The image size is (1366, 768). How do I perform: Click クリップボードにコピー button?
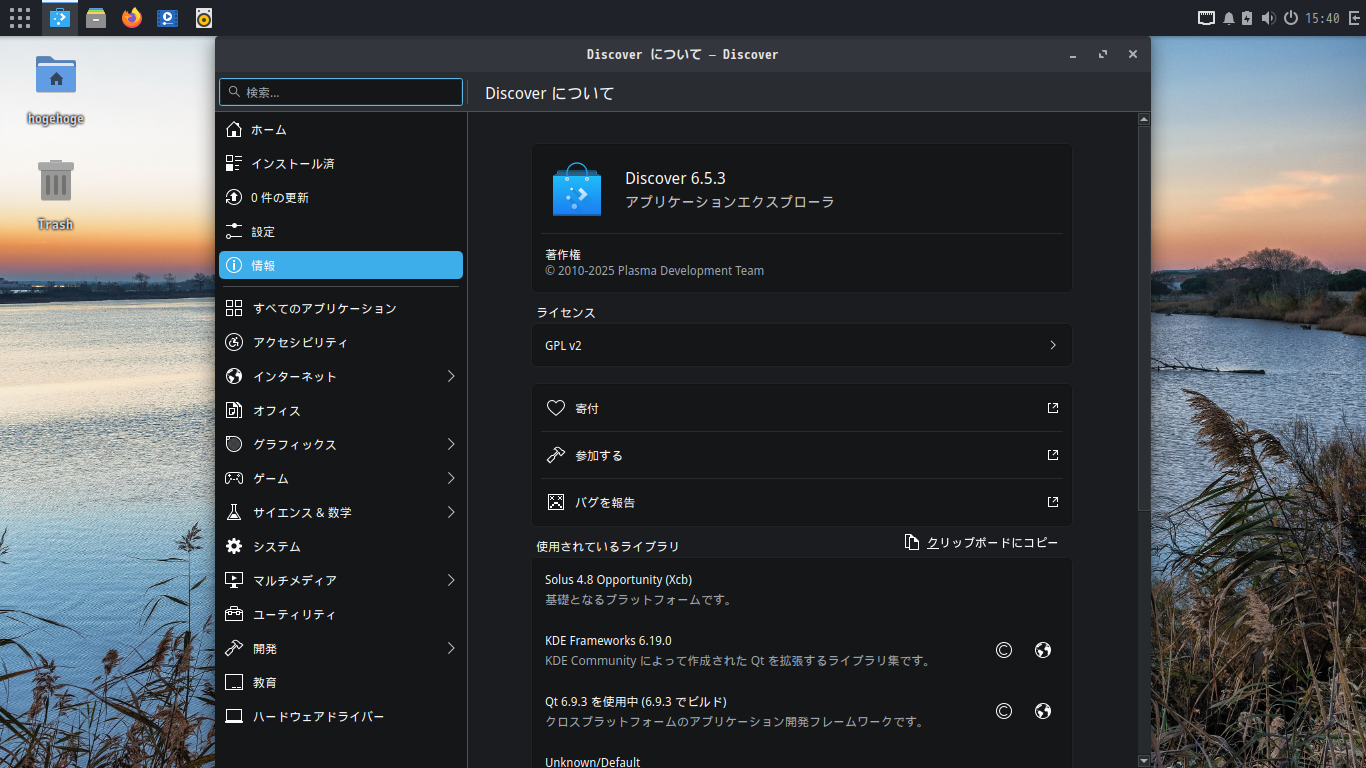[x=981, y=542]
